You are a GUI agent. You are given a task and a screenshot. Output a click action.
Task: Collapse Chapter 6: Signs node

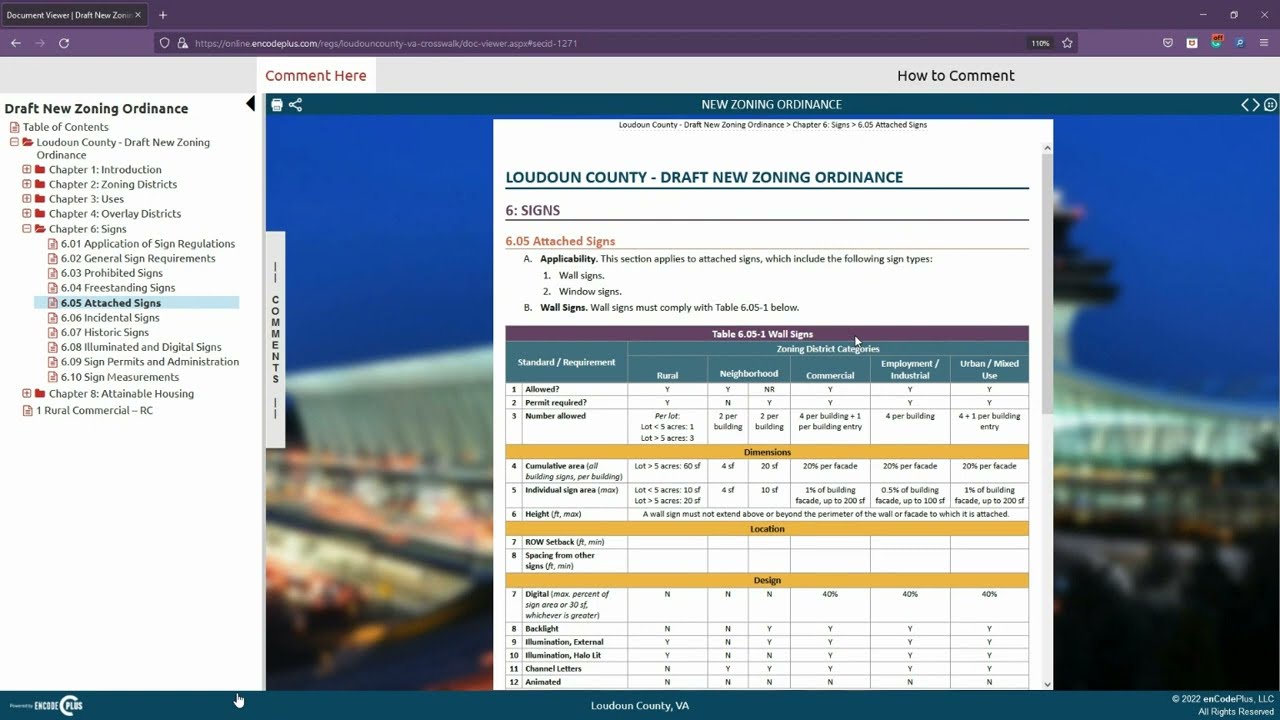[x=27, y=228]
